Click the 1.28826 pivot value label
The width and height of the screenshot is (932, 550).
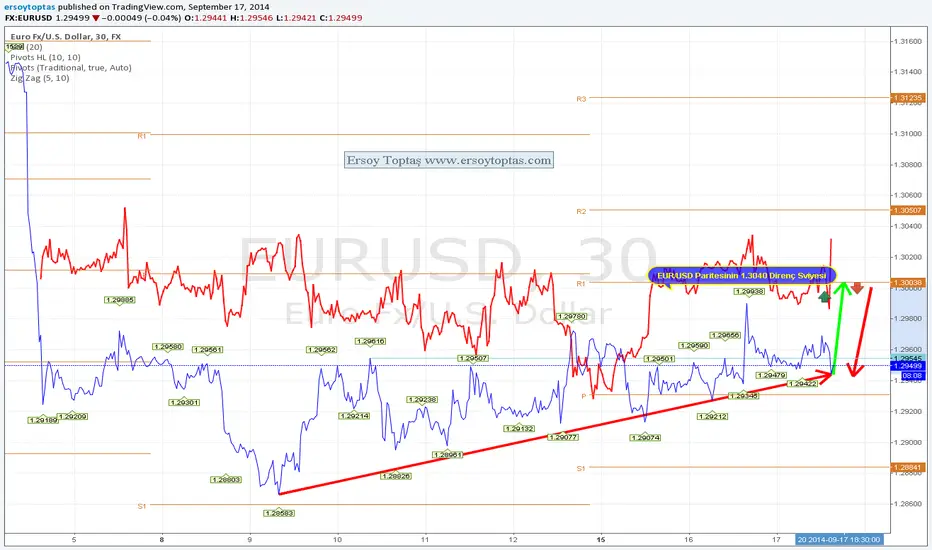tap(396, 476)
